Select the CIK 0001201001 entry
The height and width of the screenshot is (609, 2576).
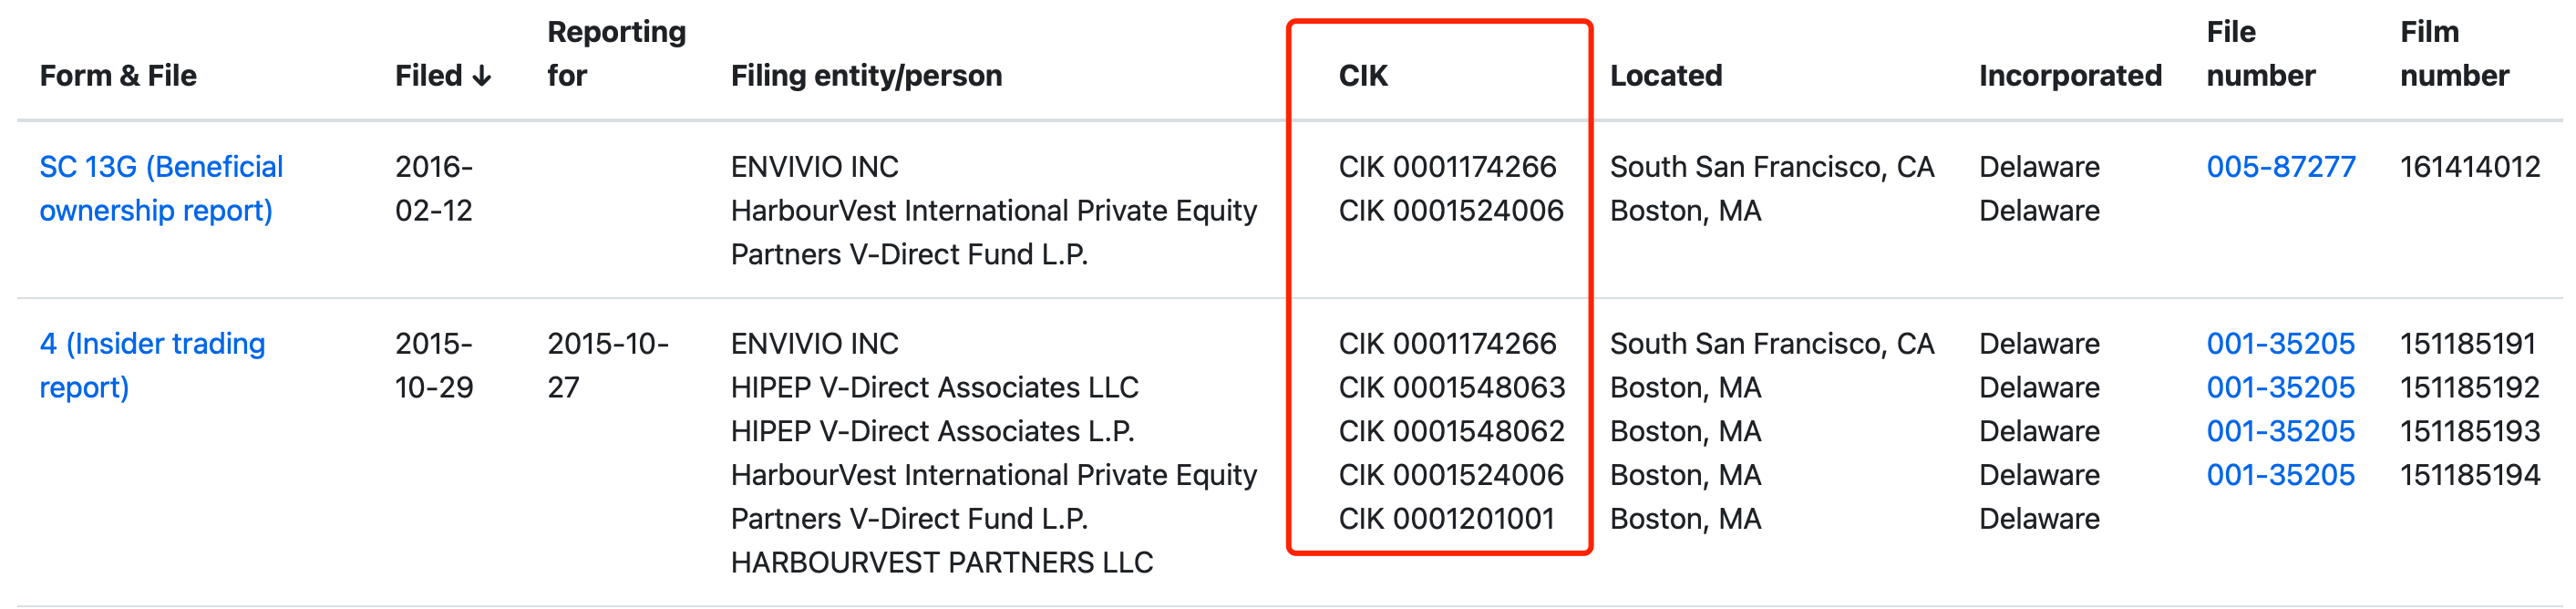[x=1446, y=520]
